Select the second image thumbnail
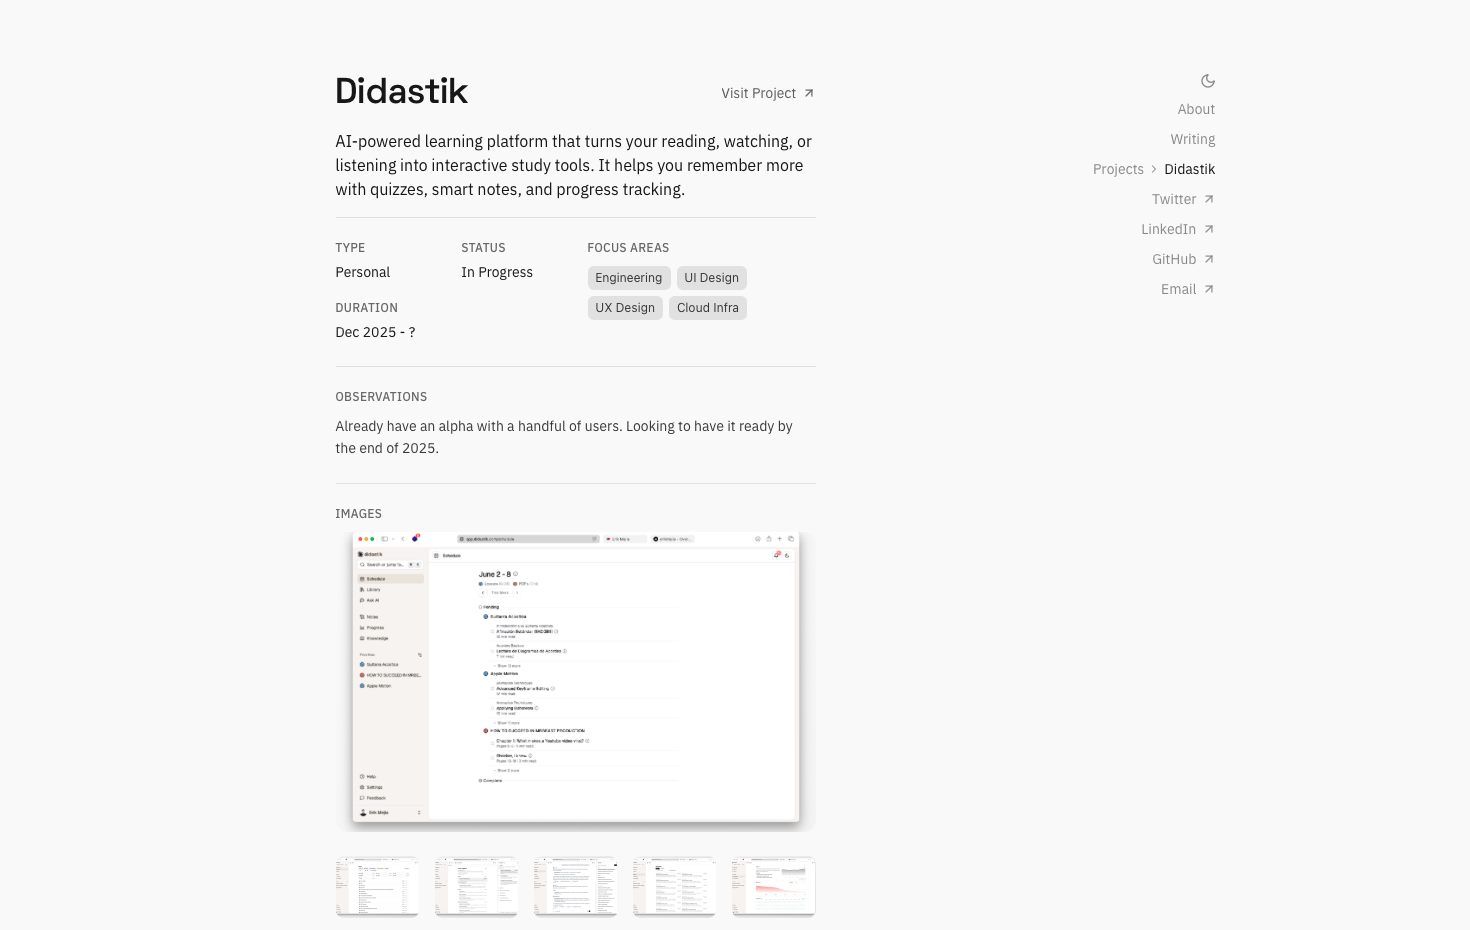1470x930 pixels. tap(476, 886)
